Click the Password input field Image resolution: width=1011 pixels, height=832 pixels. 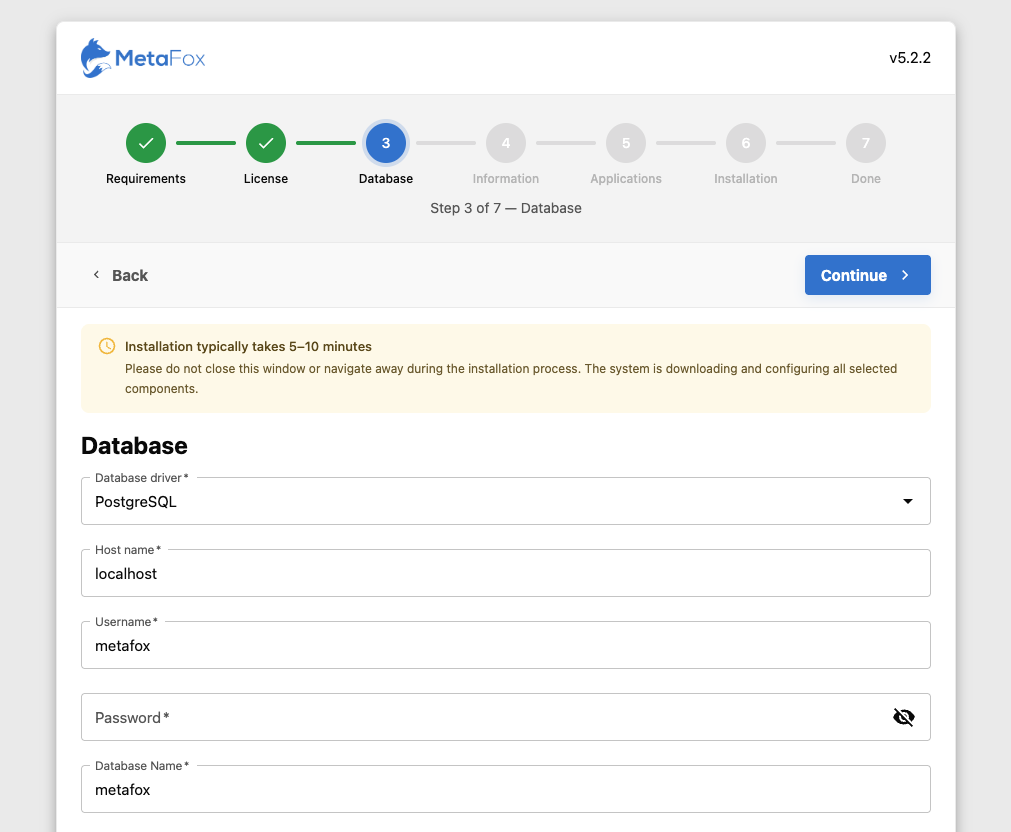click(480, 717)
